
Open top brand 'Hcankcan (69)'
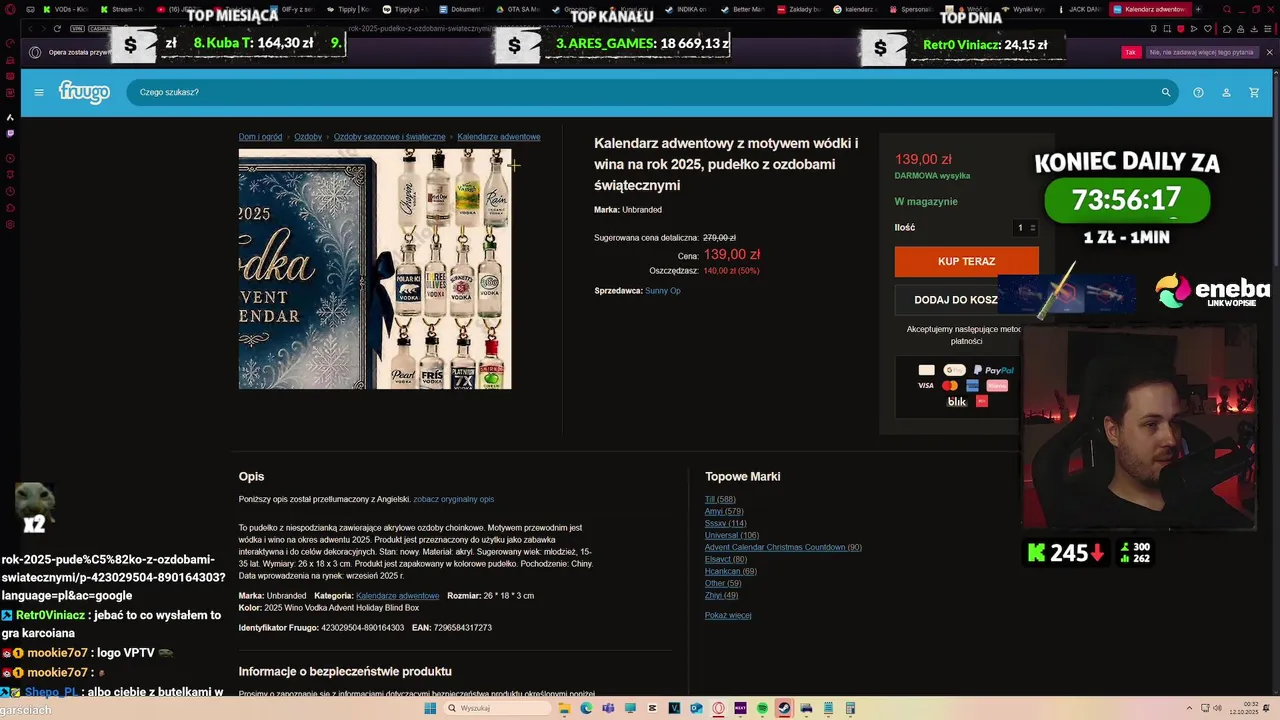[x=731, y=572]
